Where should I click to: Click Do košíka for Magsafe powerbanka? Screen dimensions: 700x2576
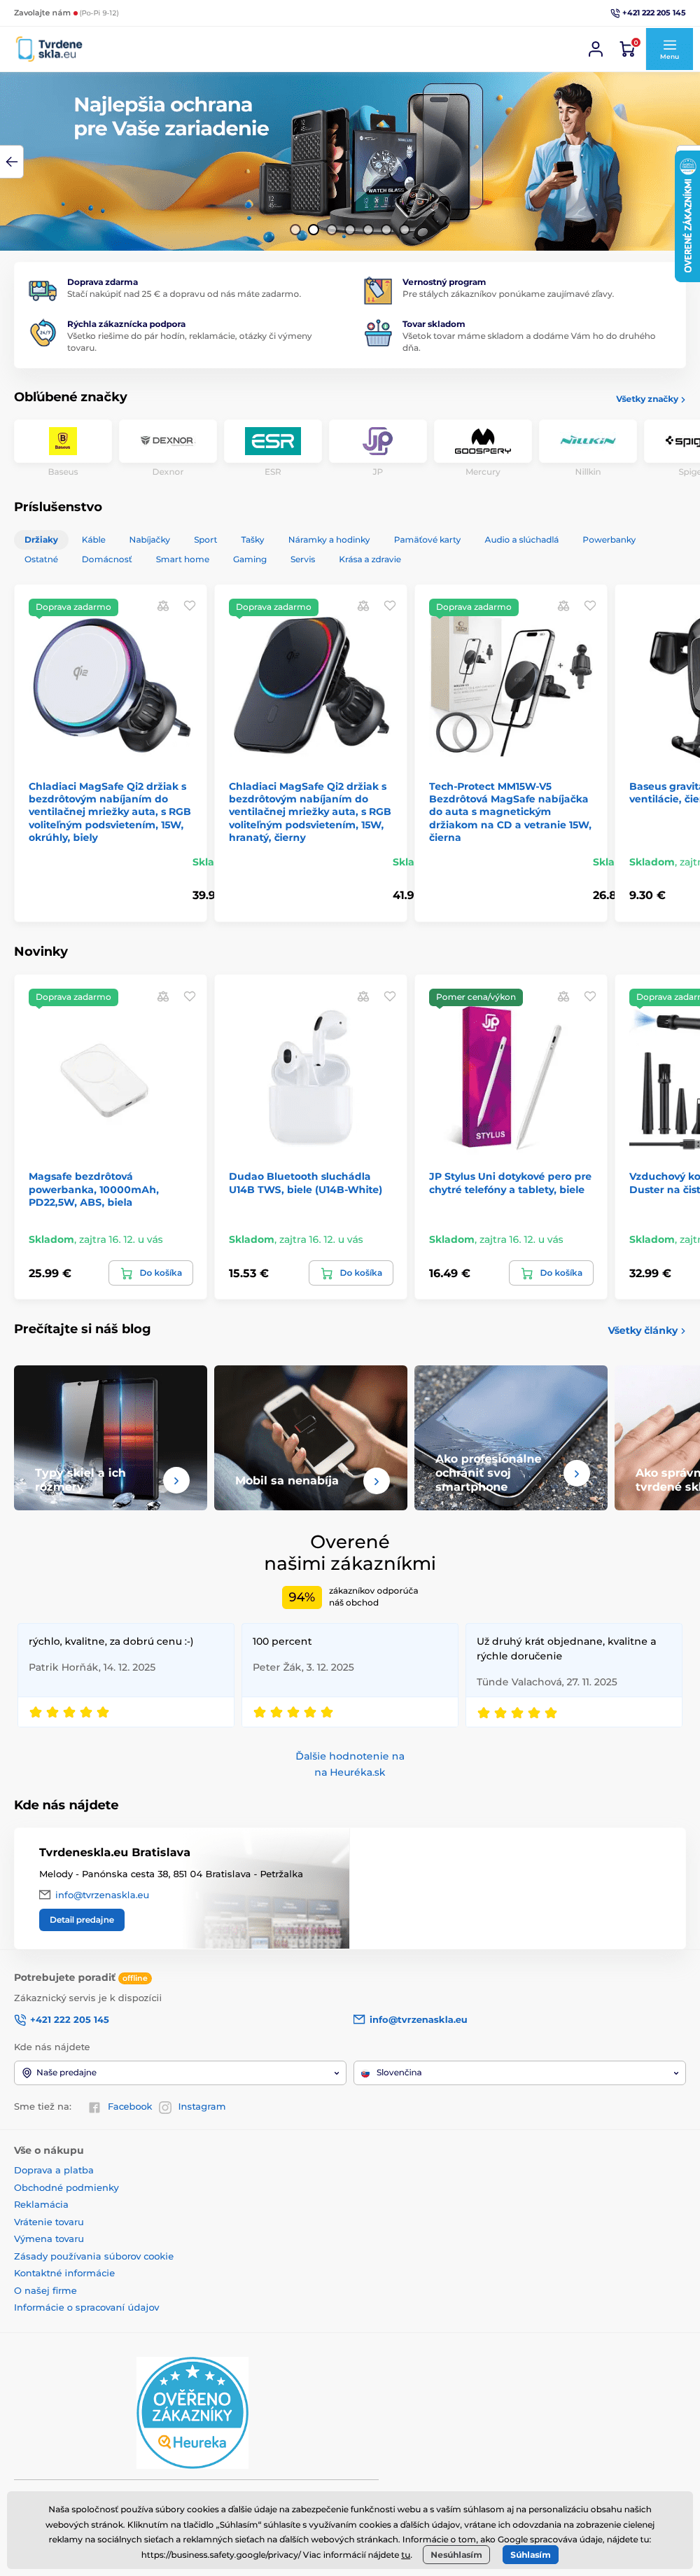pyautogui.click(x=151, y=1273)
